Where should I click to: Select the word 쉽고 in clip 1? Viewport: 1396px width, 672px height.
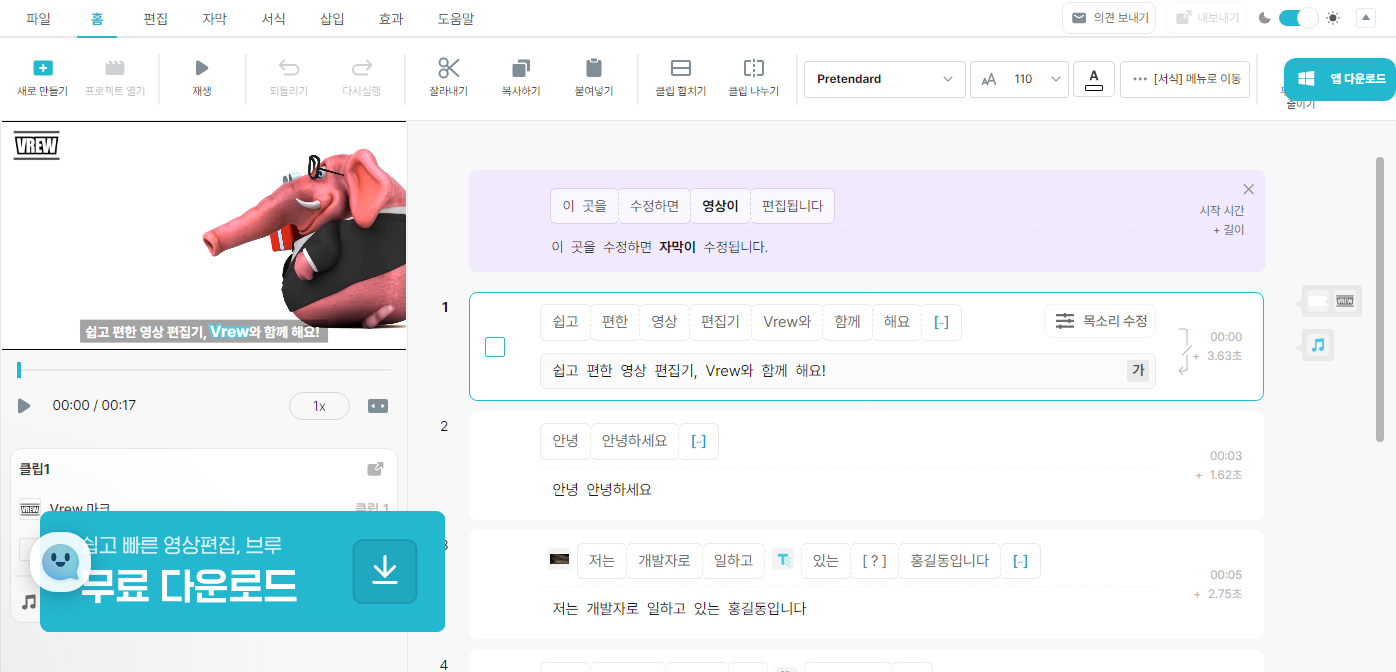pos(565,322)
